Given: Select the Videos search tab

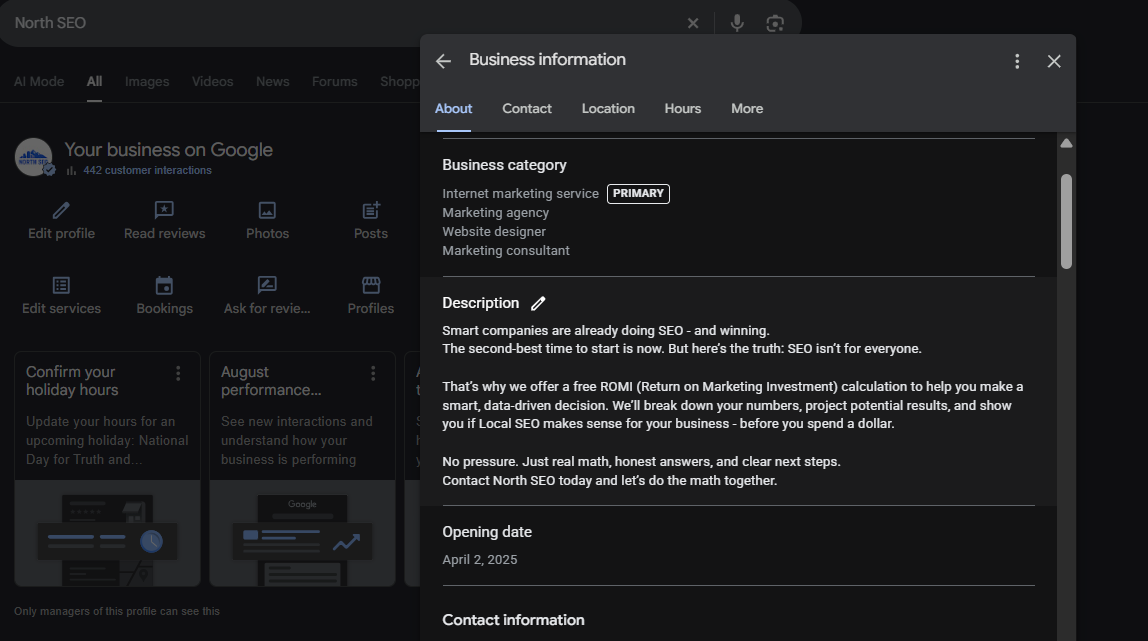Looking at the screenshot, I should click(212, 81).
